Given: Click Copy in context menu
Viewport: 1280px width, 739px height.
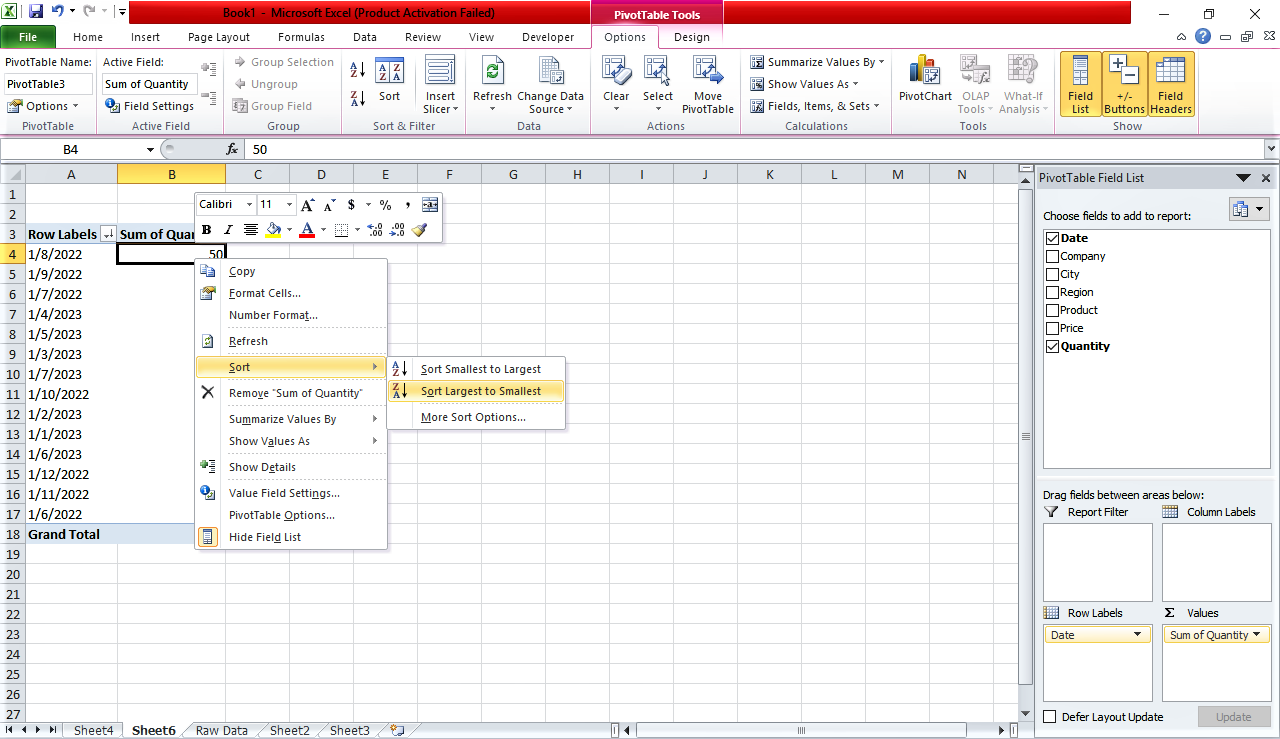Looking at the screenshot, I should coord(291,271).
